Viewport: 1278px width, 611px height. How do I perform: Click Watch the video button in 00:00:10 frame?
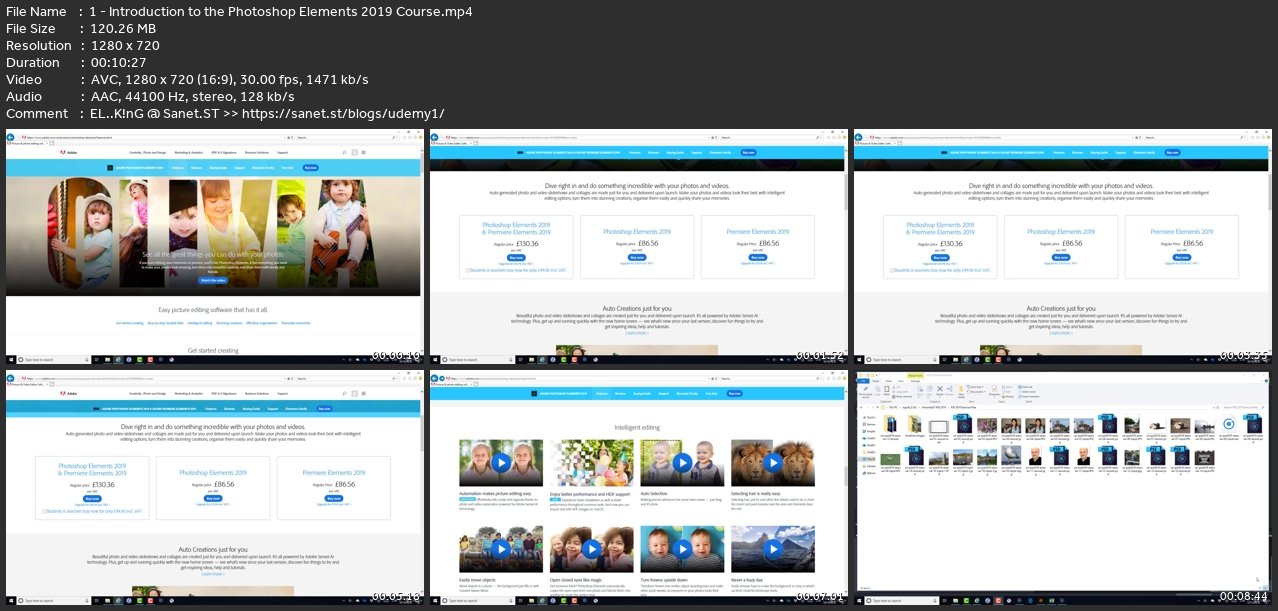213,280
